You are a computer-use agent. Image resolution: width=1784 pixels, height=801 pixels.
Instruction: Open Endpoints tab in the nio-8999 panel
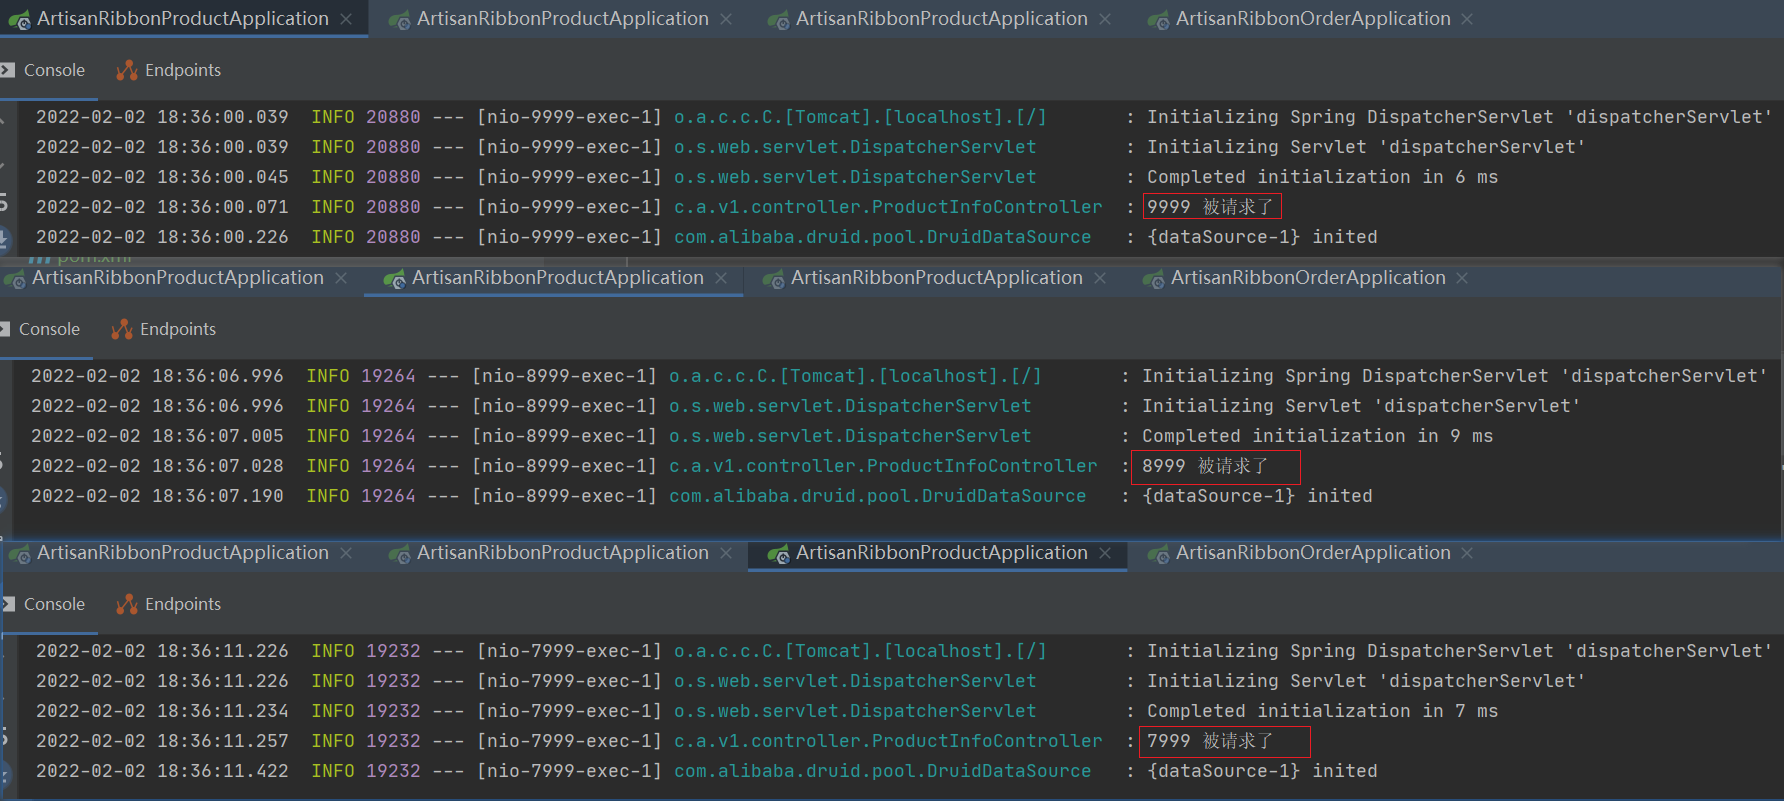177,329
